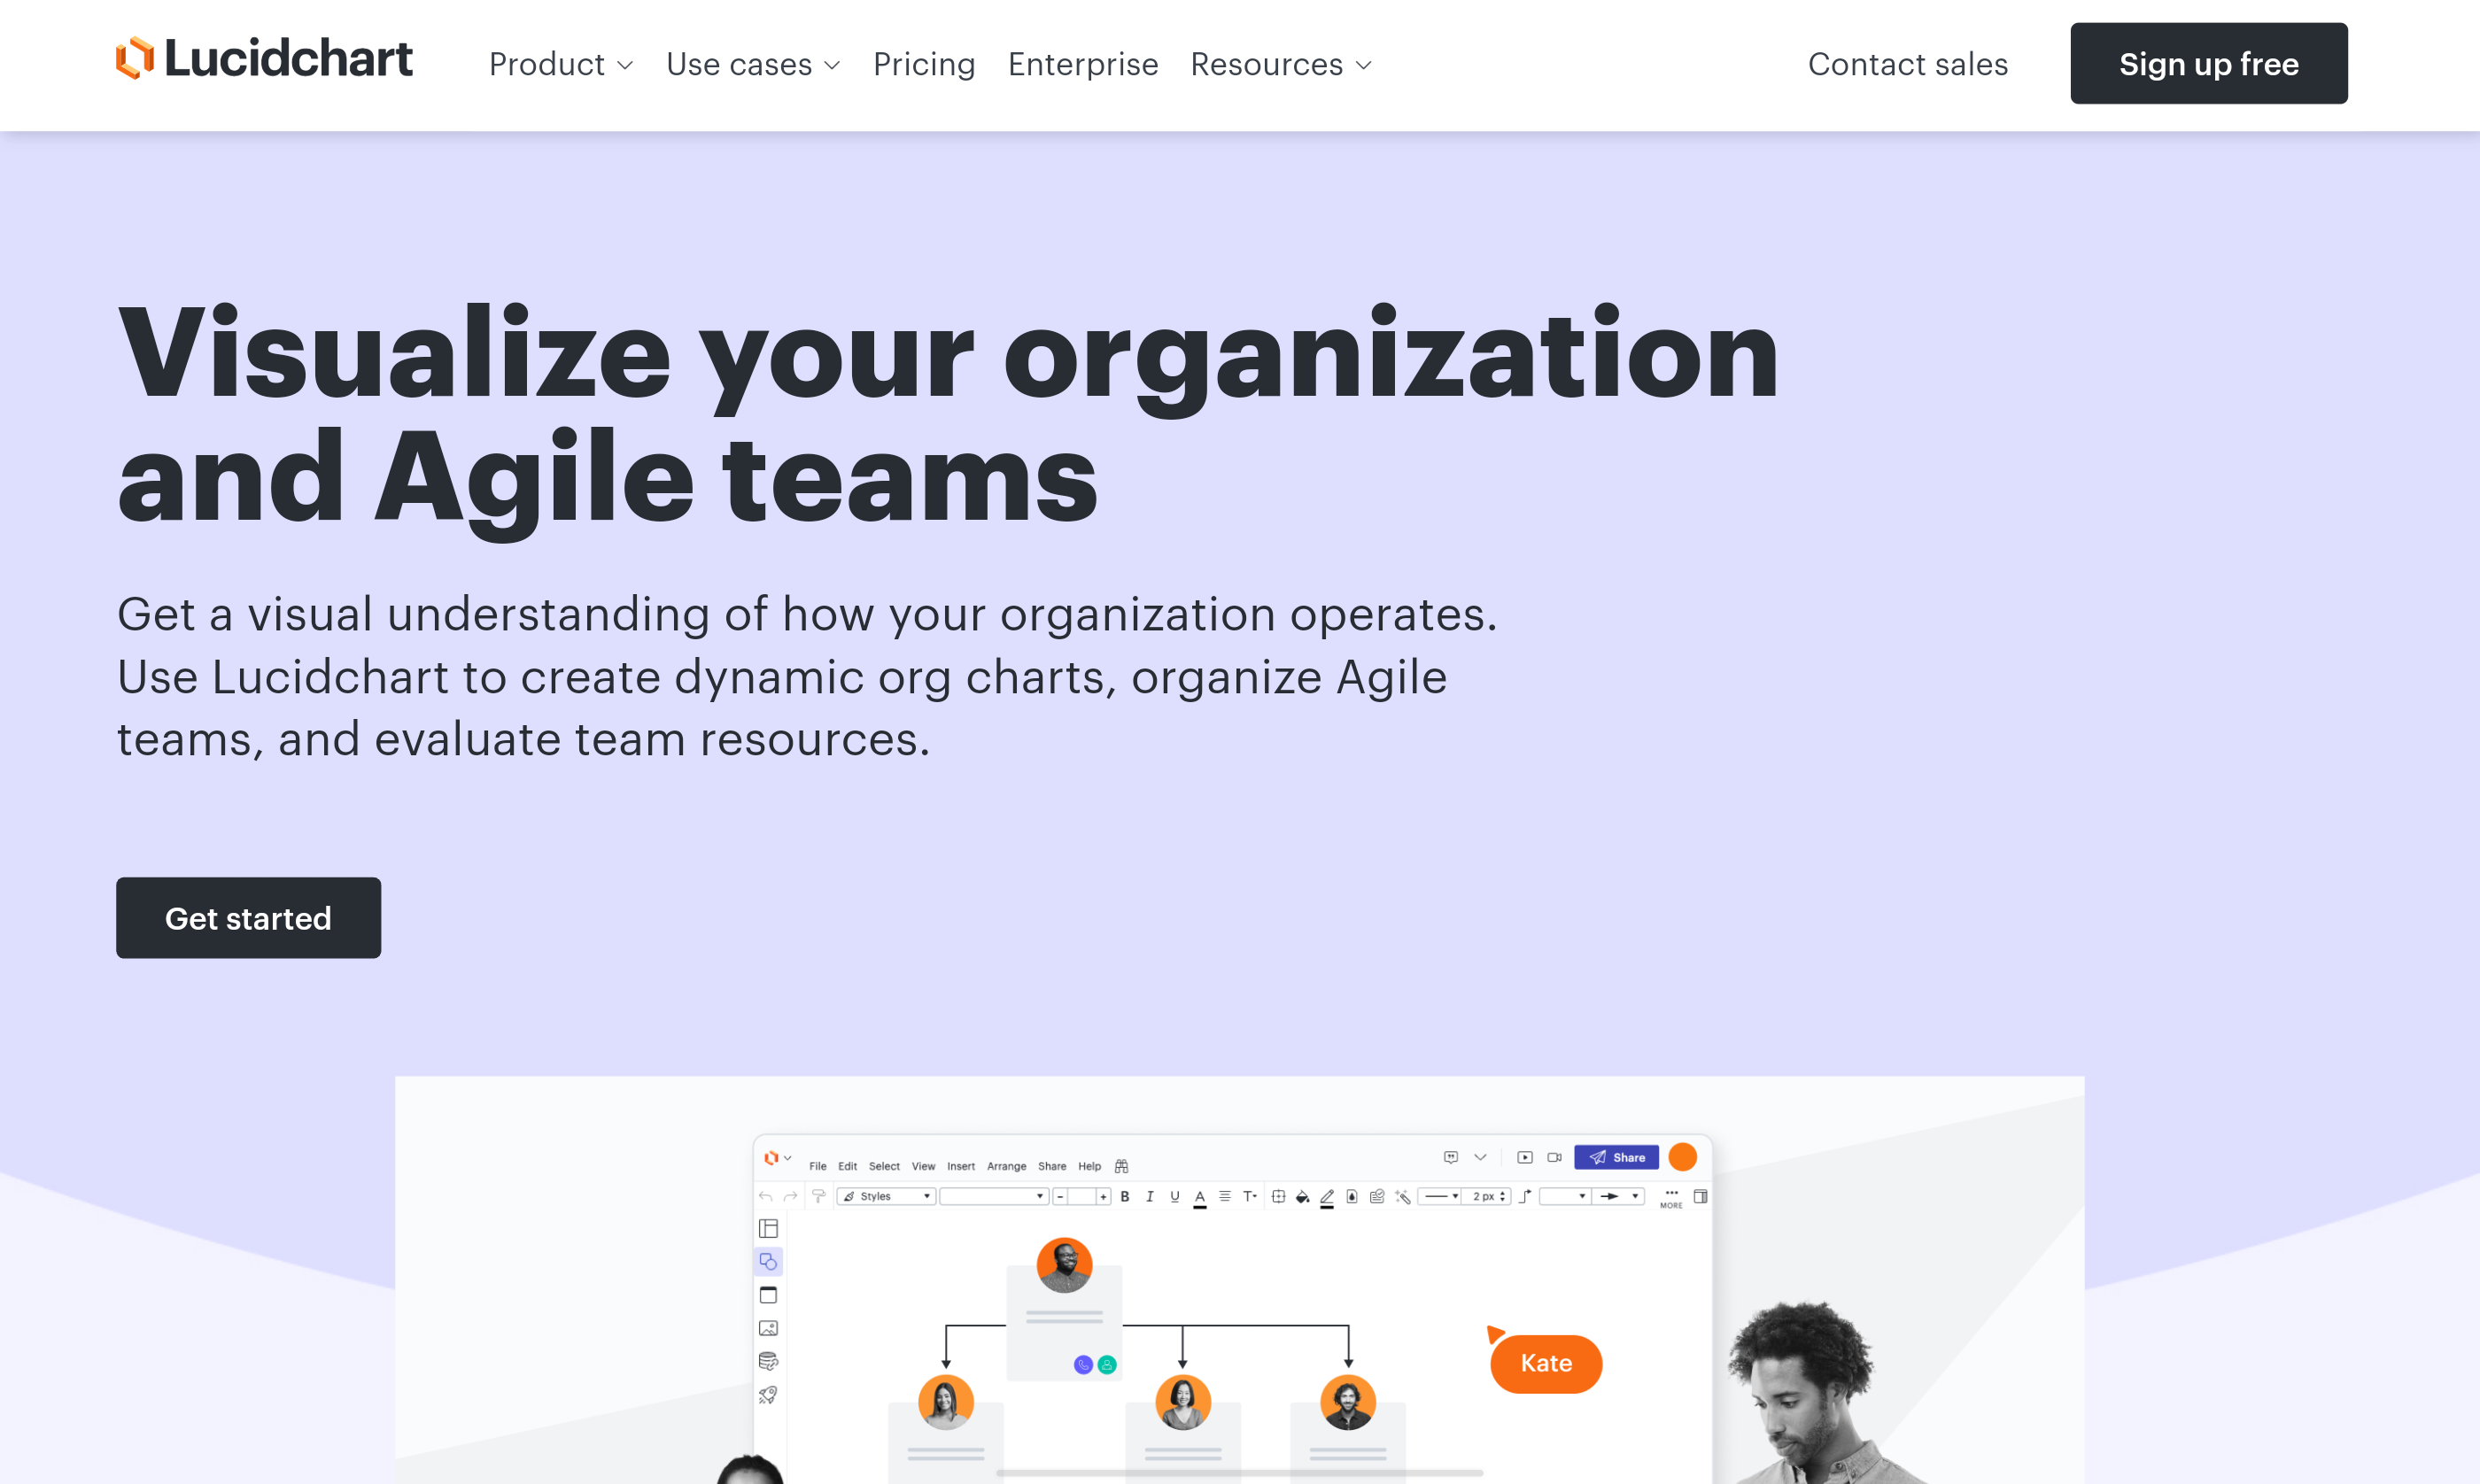Click the fill color paint bucket icon
The height and width of the screenshot is (1484, 2480).
click(x=1303, y=1197)
